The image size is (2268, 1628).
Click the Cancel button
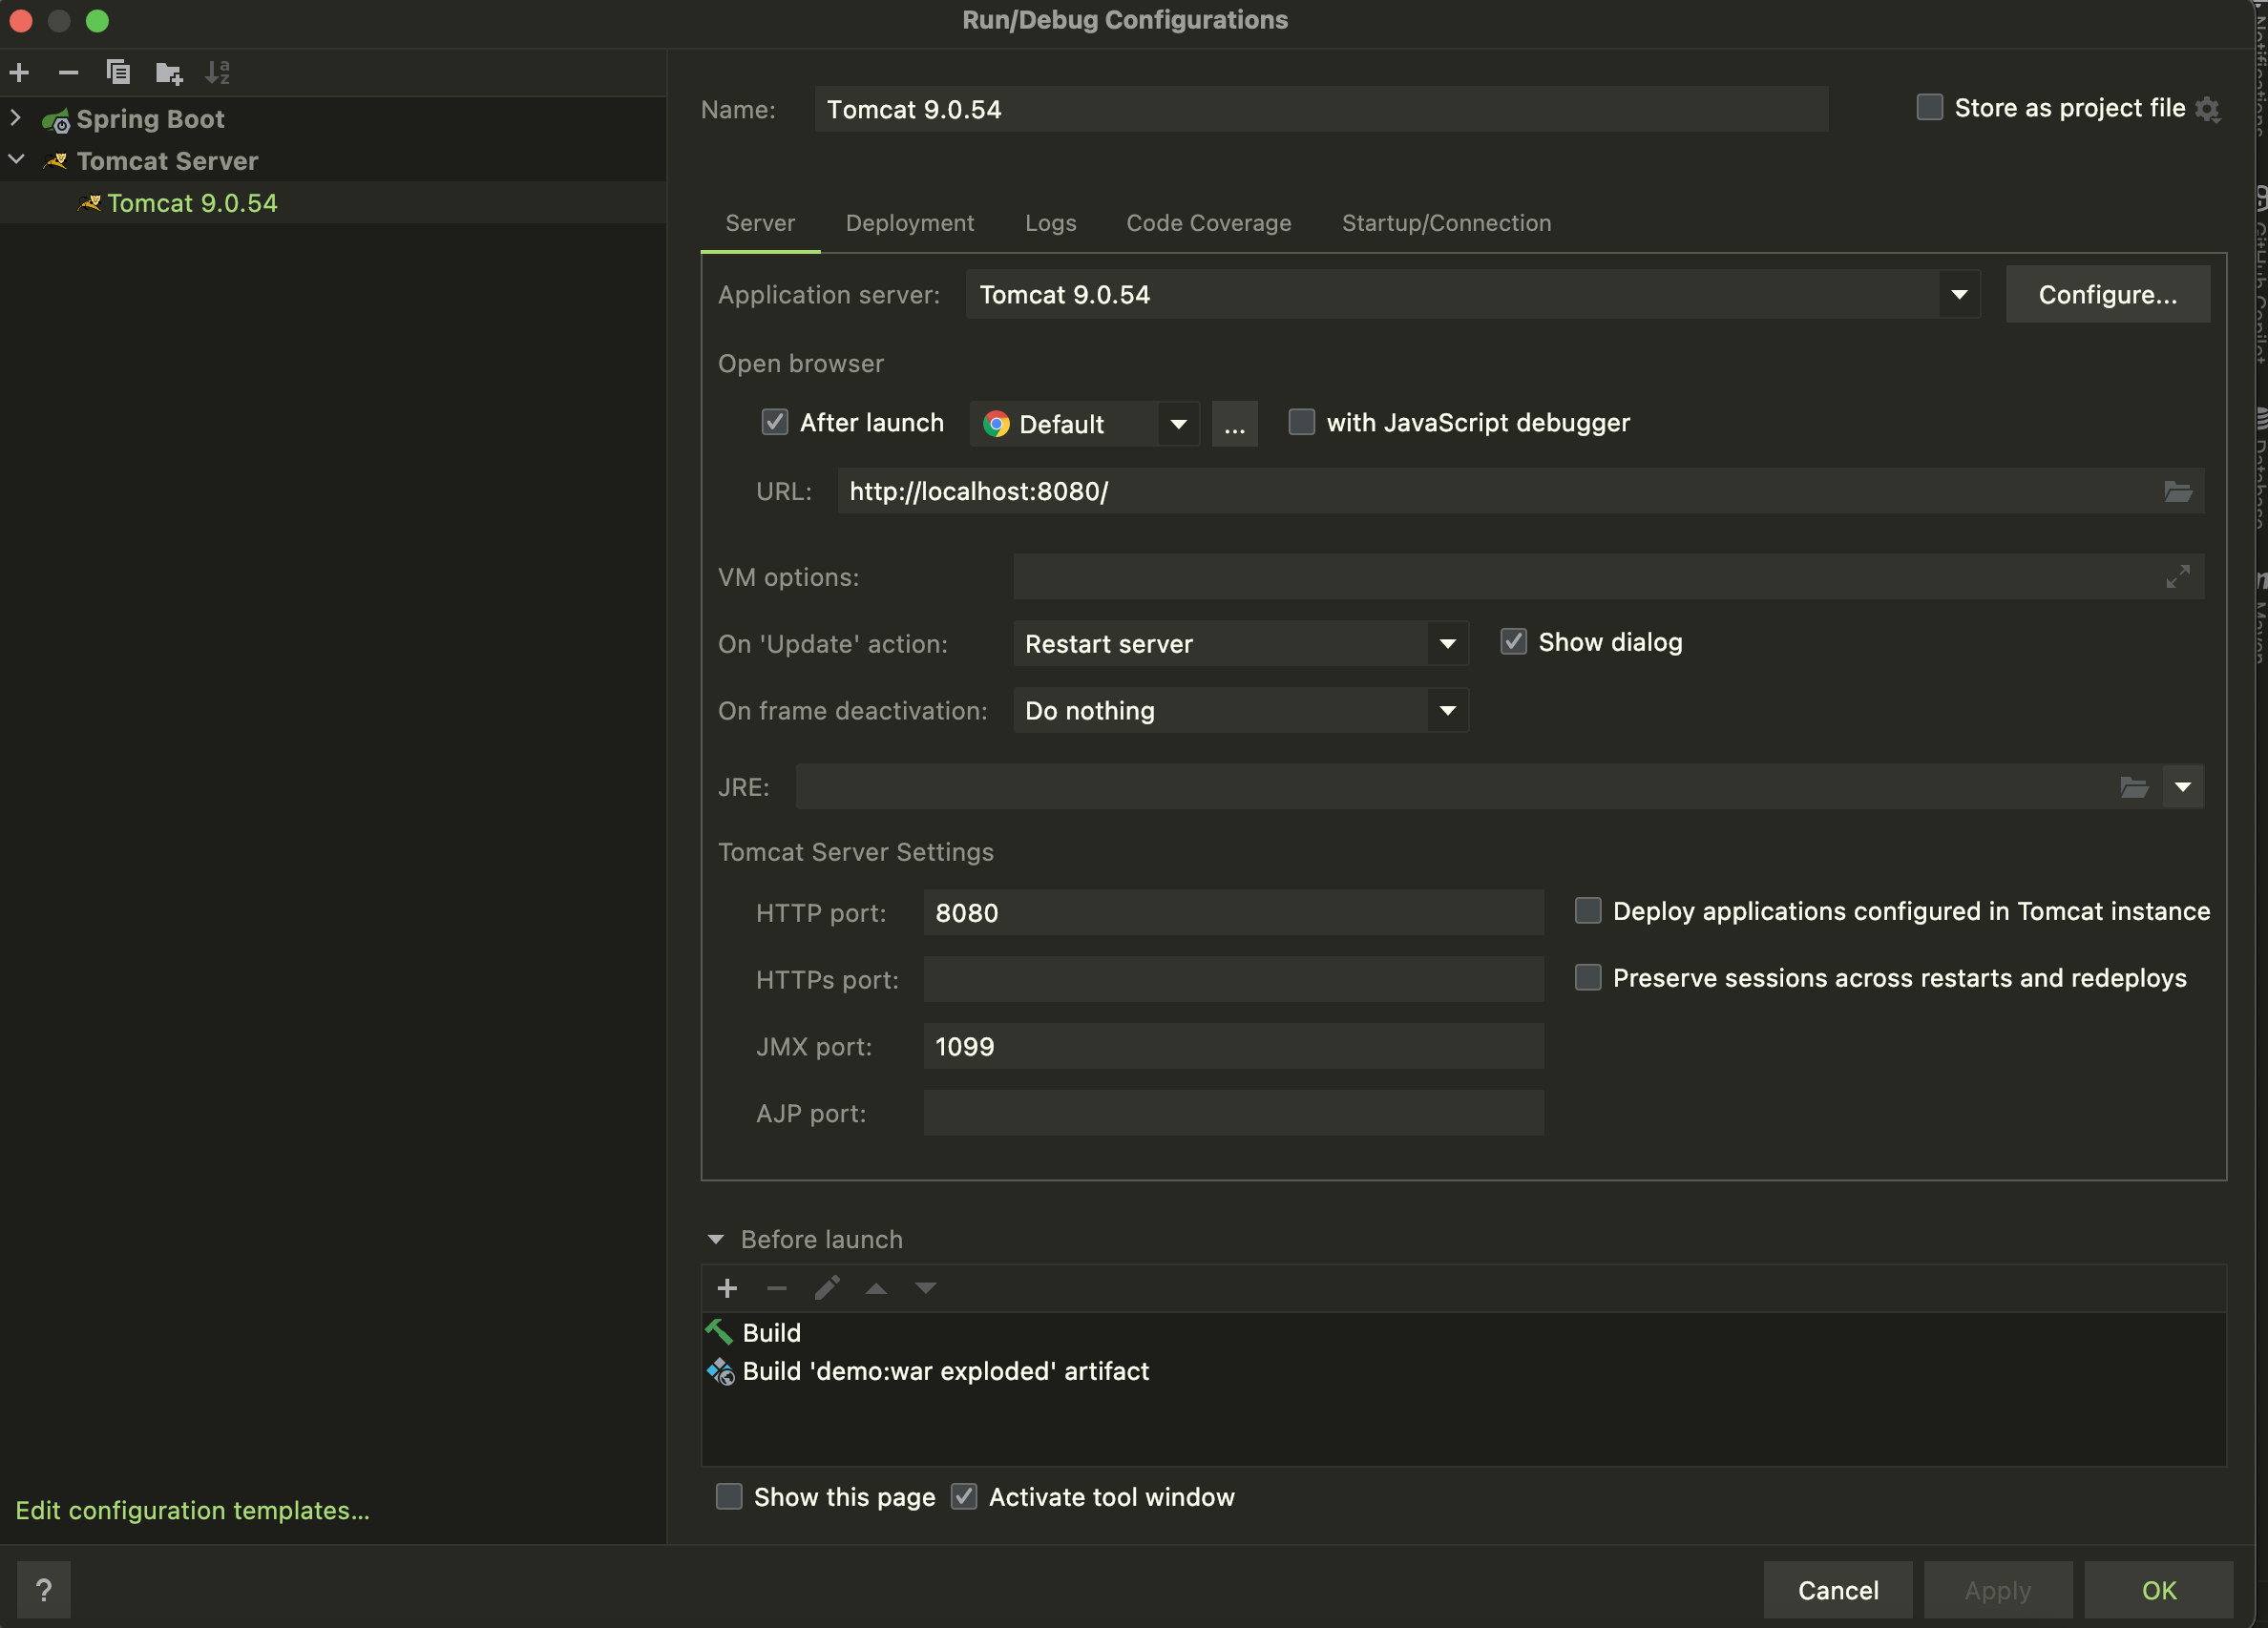tap(1837, 1590)
